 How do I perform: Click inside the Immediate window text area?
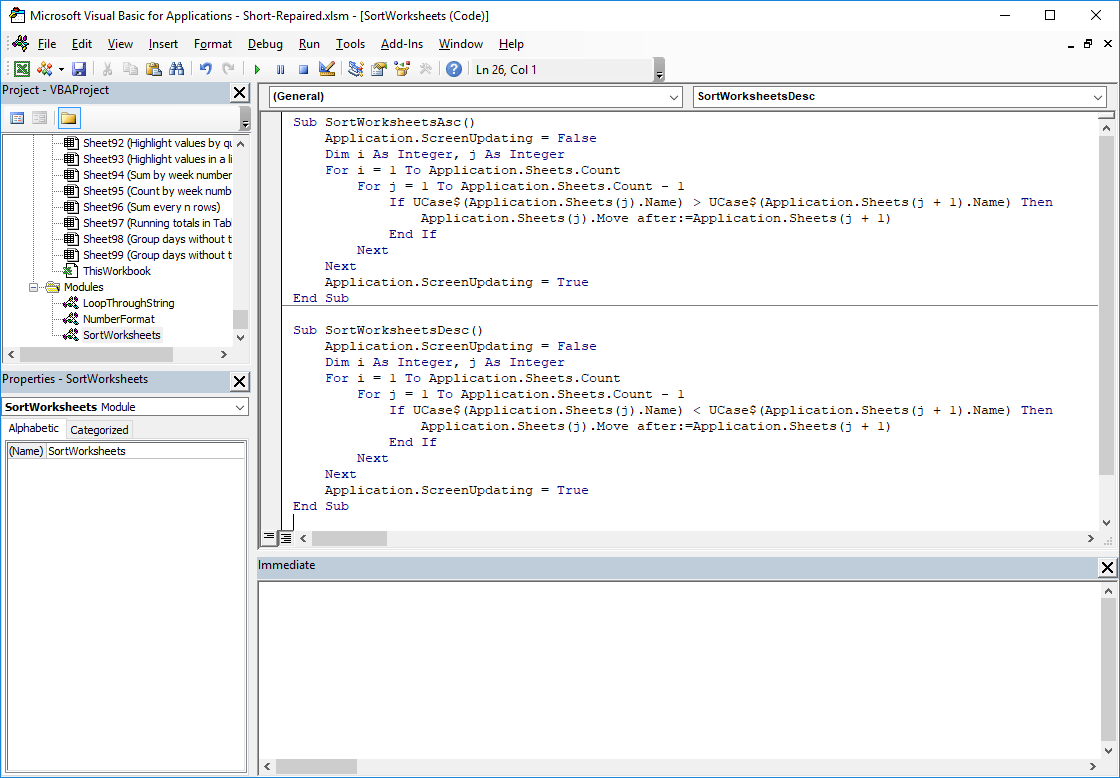tap(679, 672)
